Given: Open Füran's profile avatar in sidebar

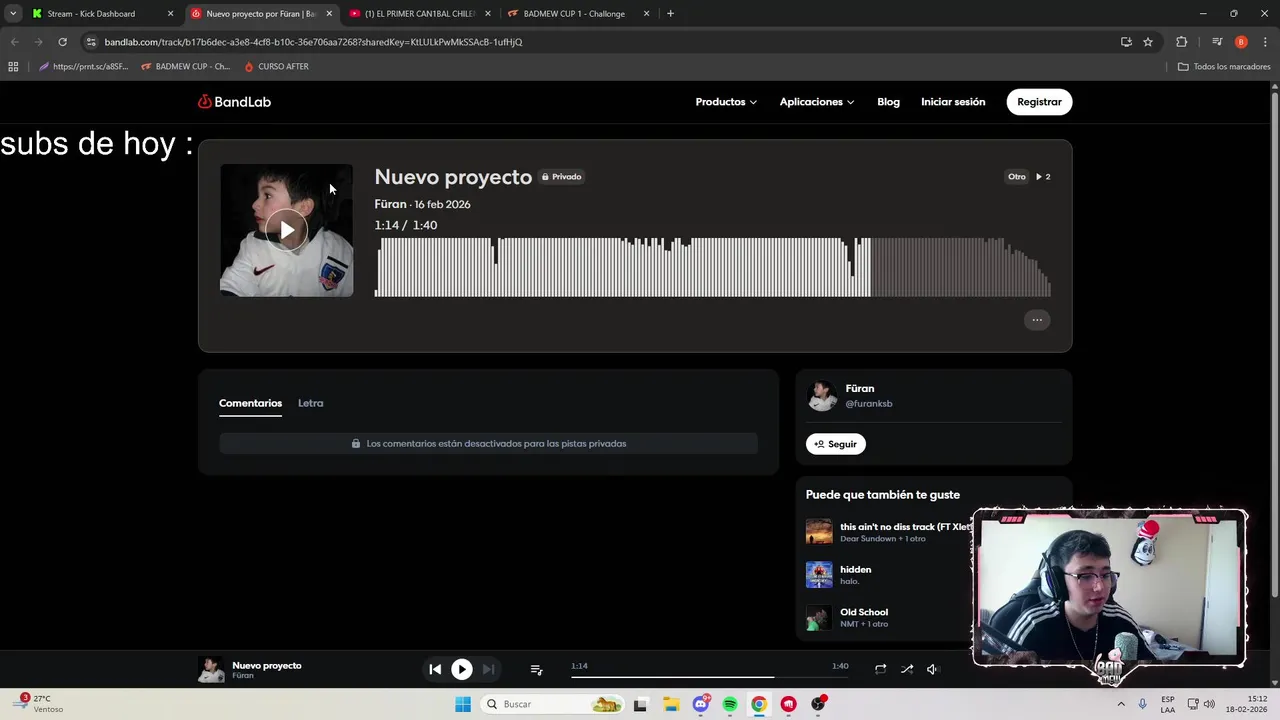Looking at the screenshot, I should (x=822, y=396).
